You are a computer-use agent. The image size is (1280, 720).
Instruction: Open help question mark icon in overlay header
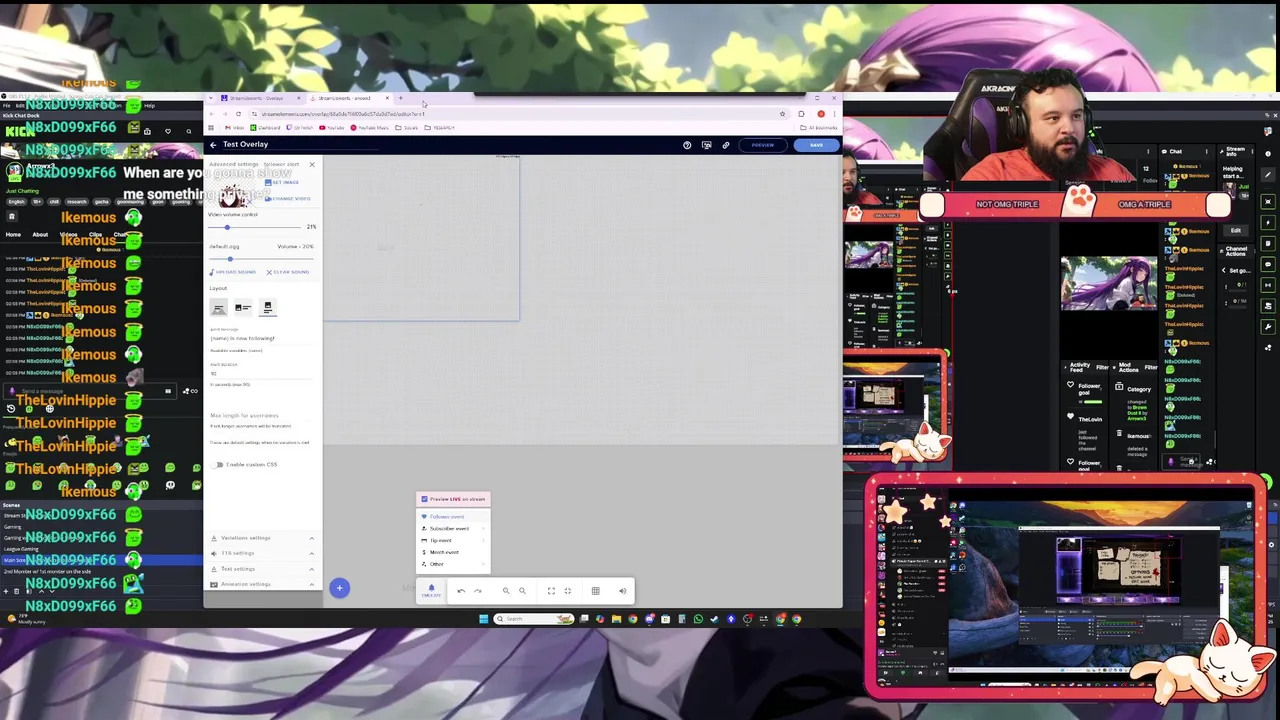(687, 145)
